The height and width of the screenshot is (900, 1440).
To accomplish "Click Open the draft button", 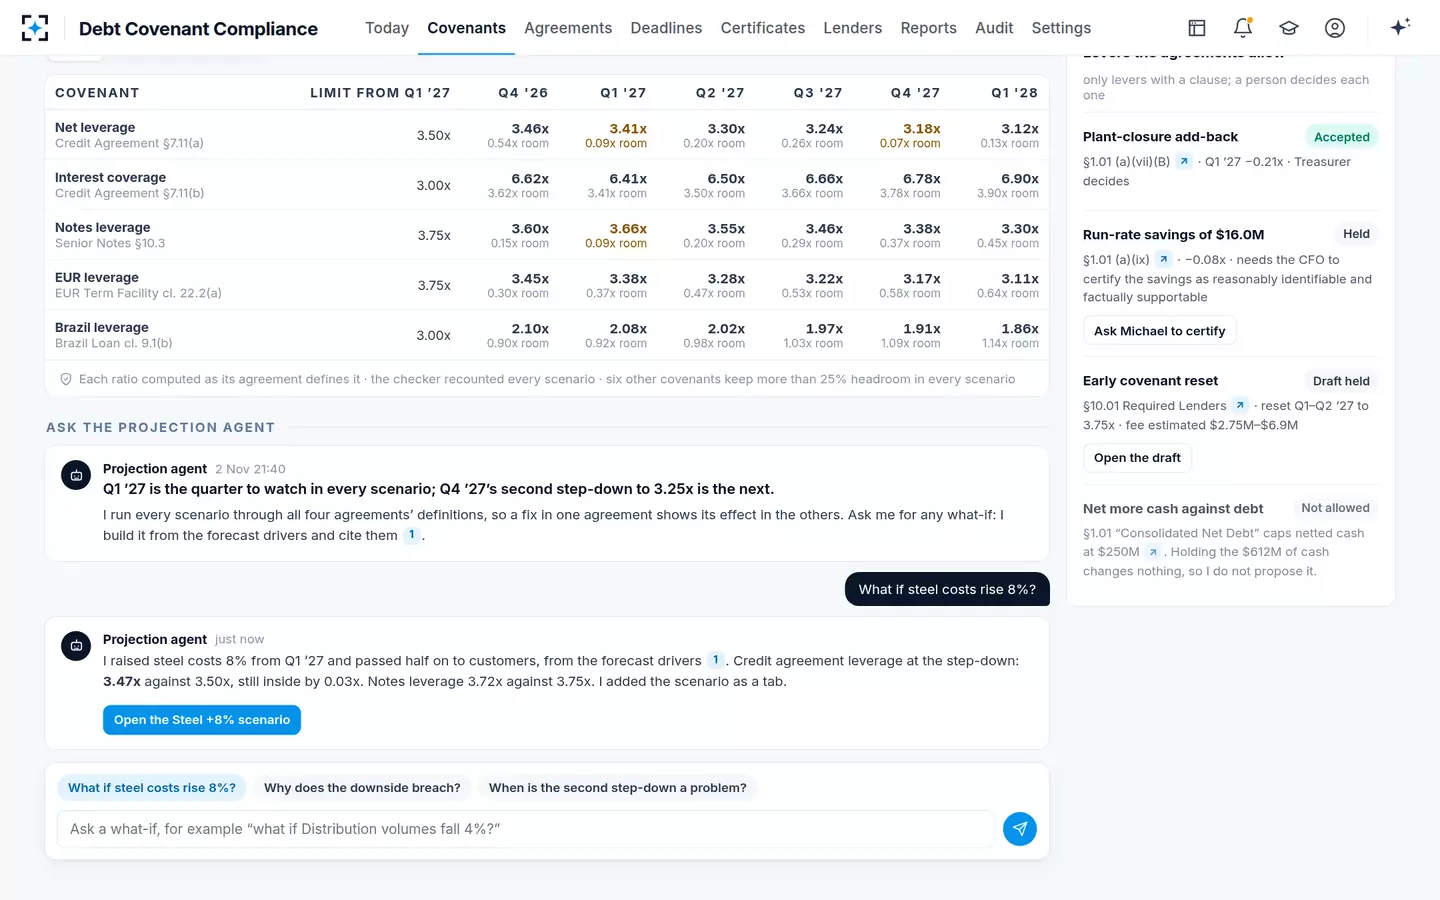I will [1137, 458].
